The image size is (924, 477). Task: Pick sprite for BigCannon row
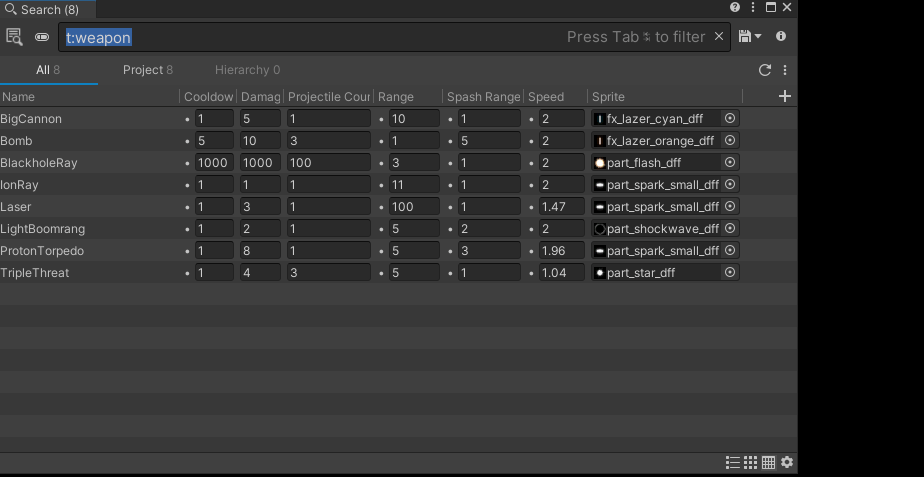point(730,118)
